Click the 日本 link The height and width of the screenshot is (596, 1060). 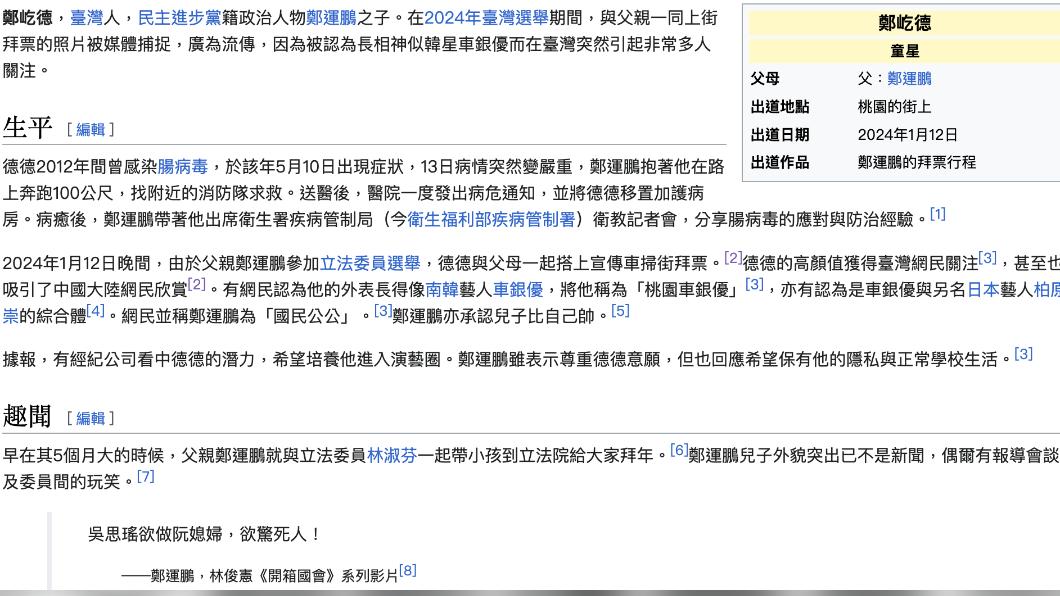(982, 290)
